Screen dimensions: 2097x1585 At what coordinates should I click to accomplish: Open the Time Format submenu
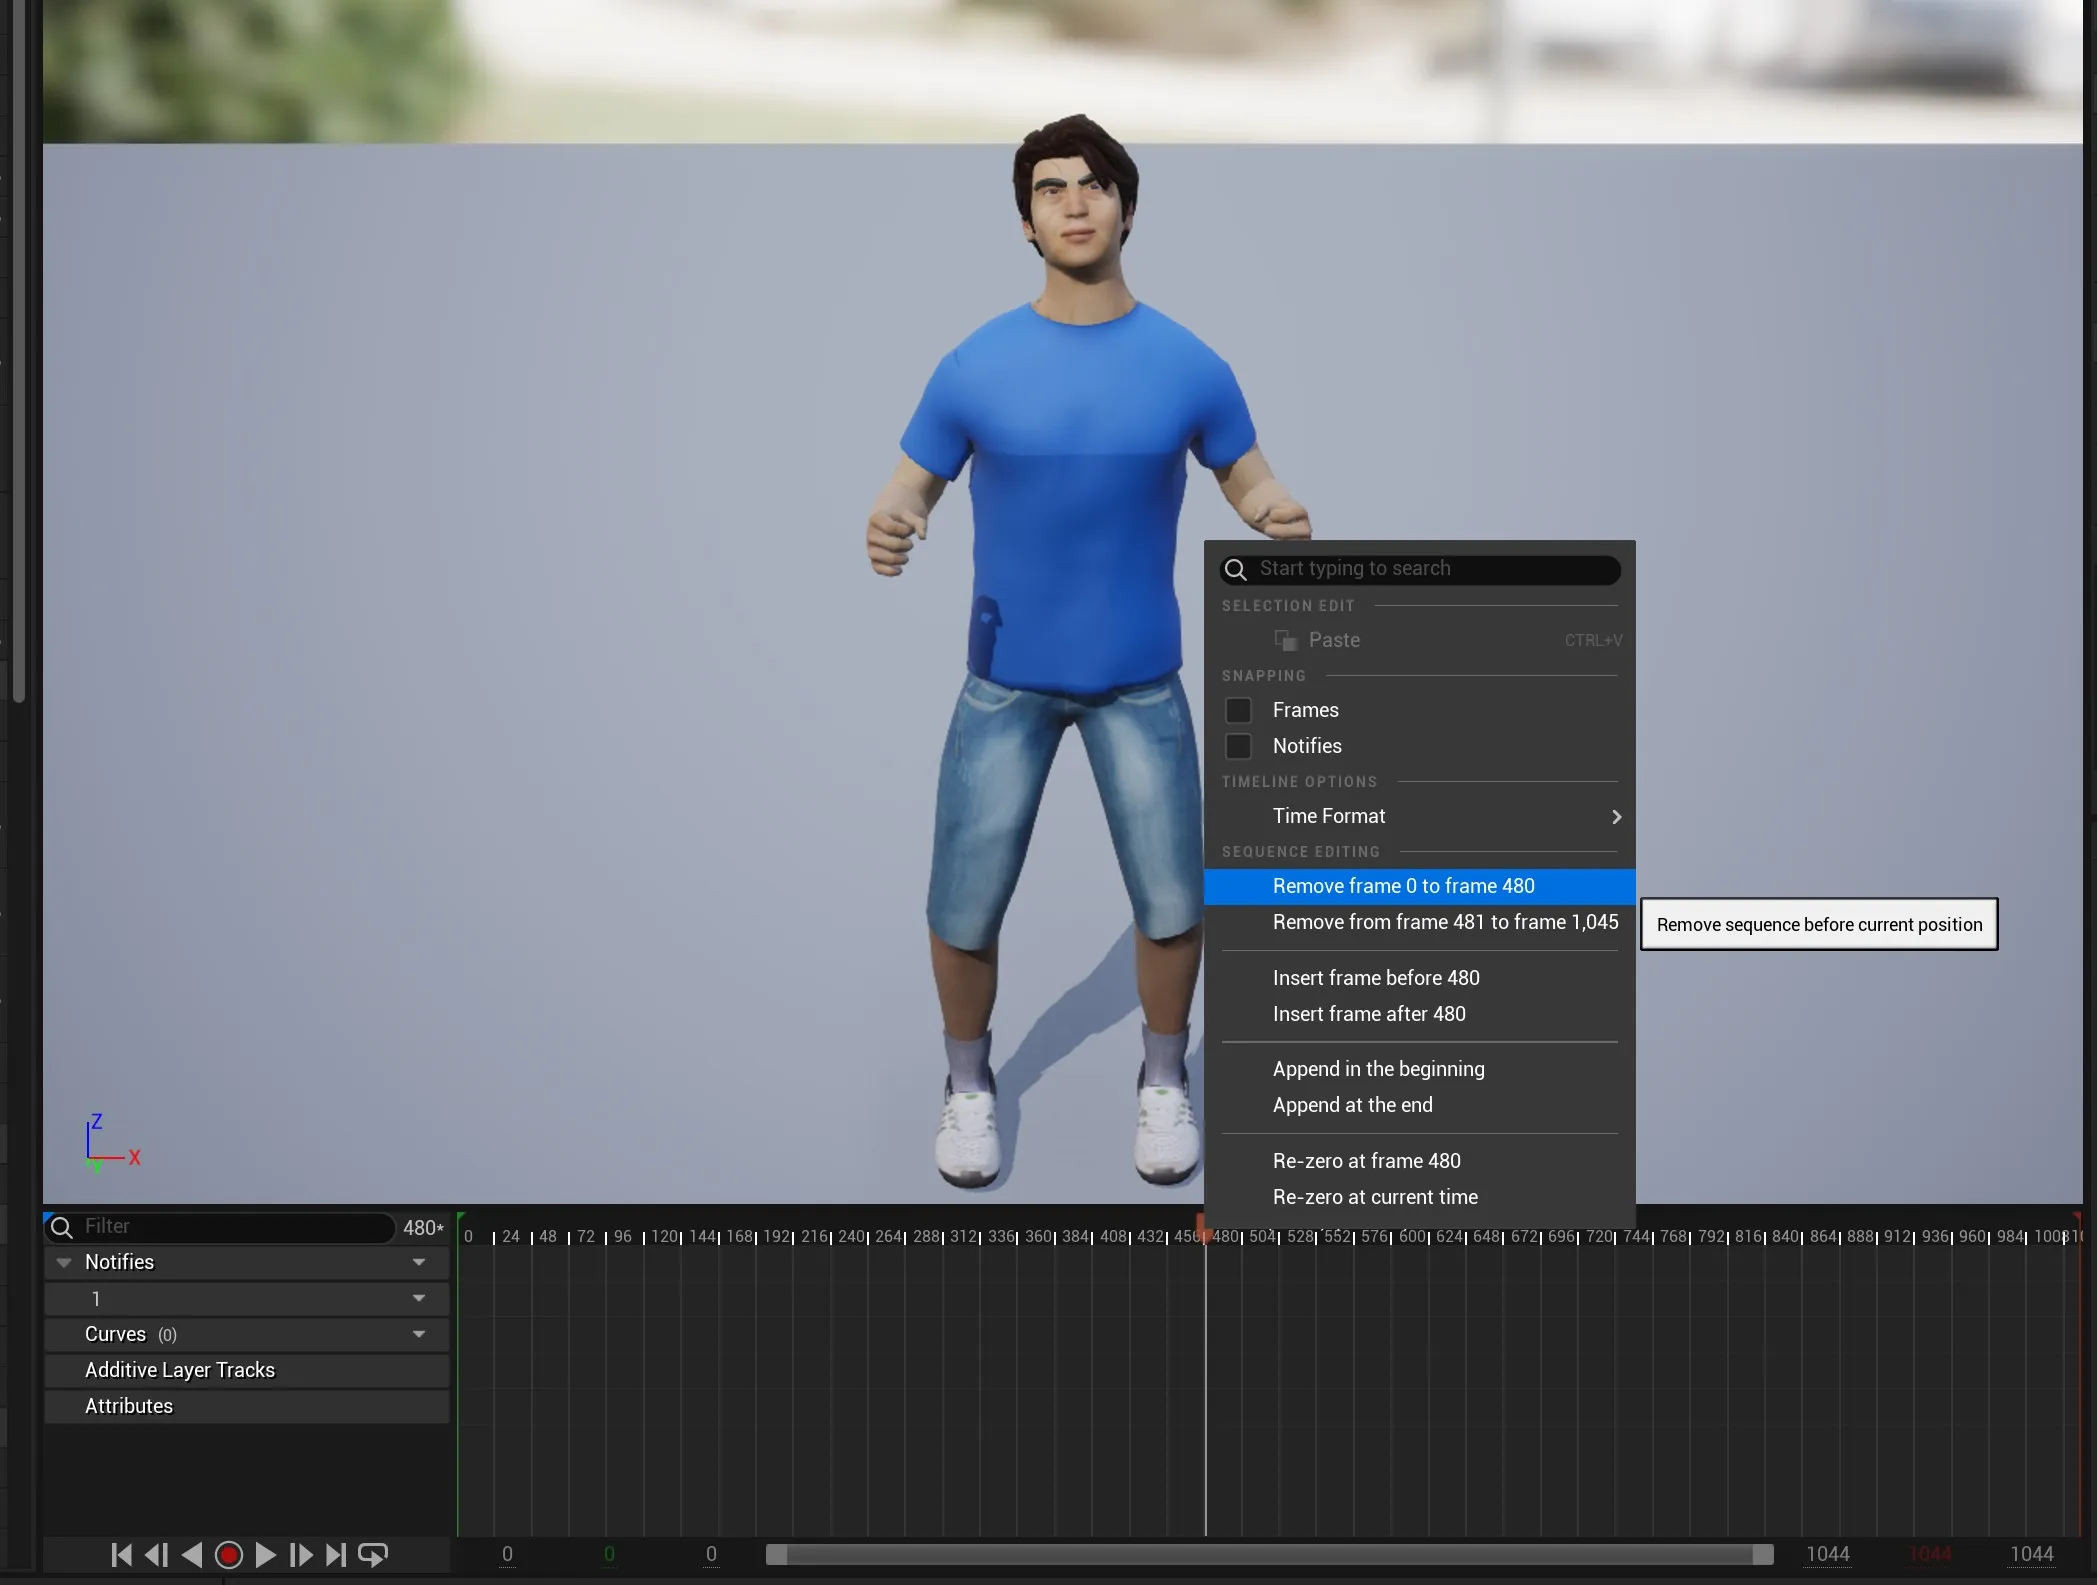(x=1420, y=816)
